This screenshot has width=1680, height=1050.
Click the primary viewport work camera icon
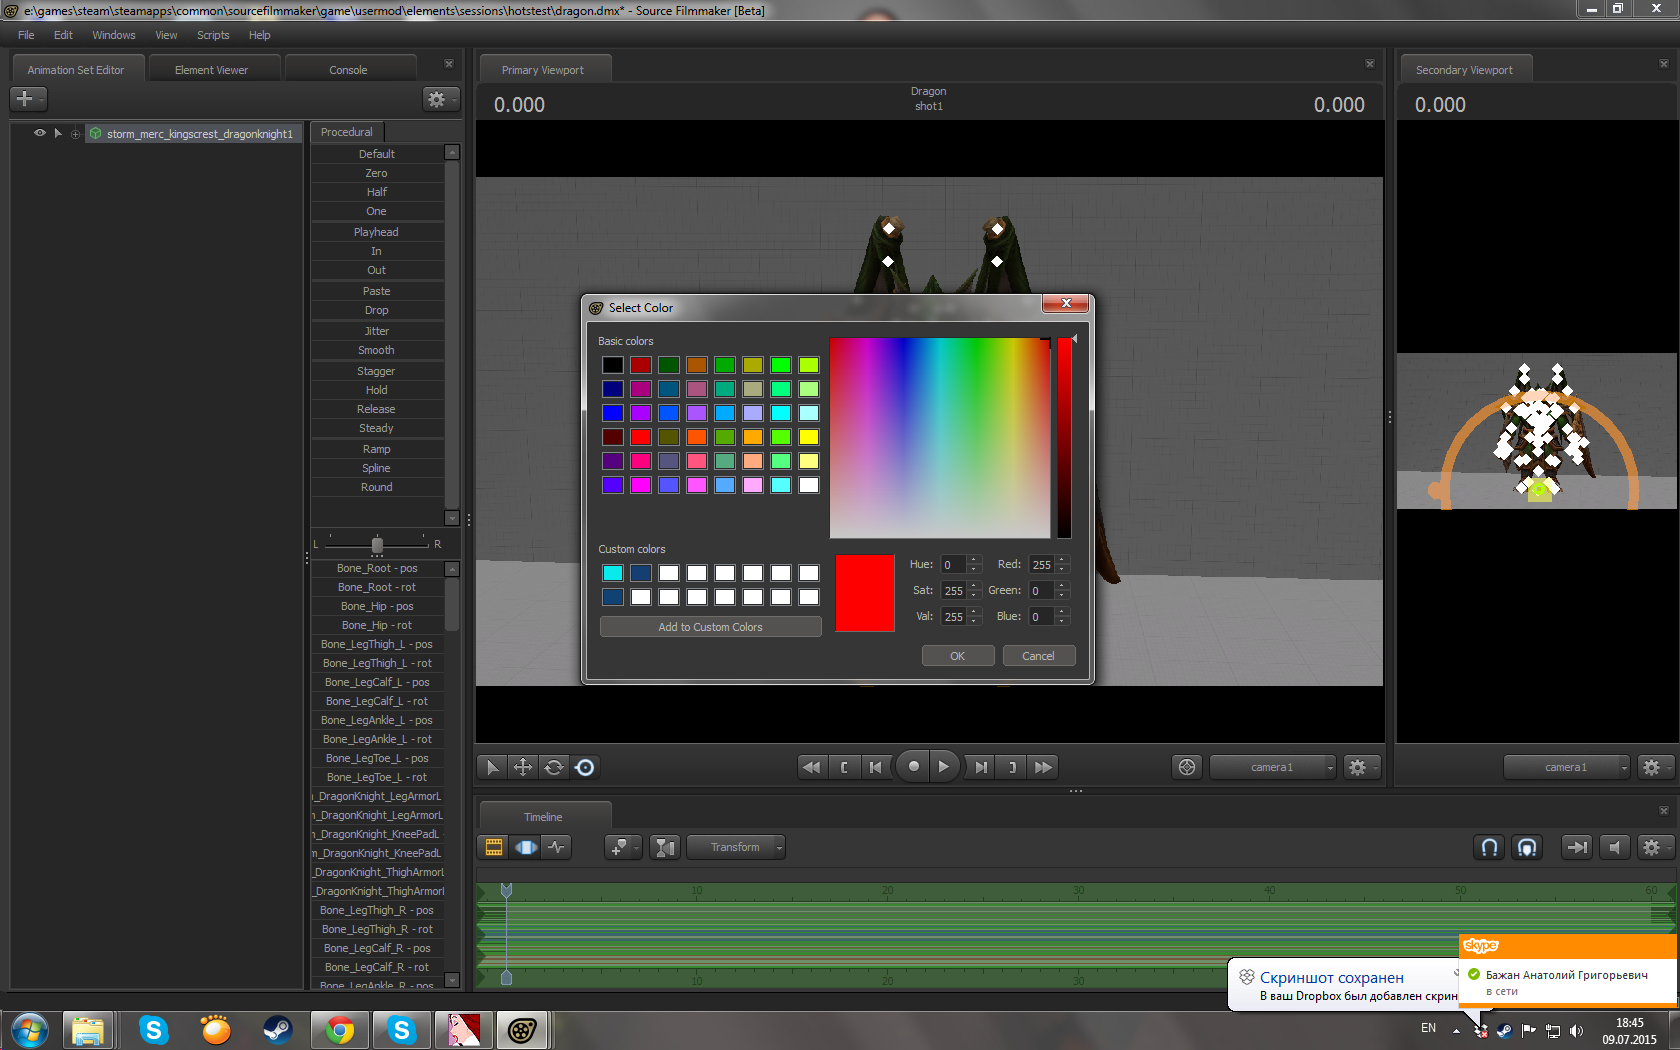point(1187,767)
